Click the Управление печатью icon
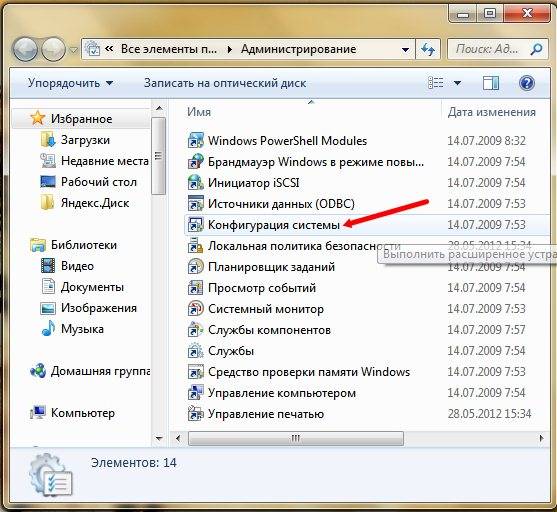This screenshot has width=557, height=512. 195,414
